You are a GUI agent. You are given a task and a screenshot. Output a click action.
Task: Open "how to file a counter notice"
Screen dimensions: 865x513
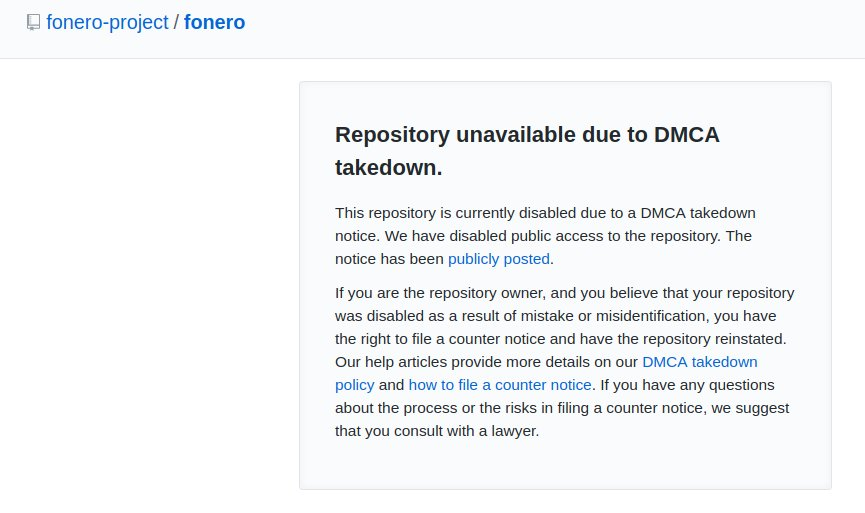point(500,385)
